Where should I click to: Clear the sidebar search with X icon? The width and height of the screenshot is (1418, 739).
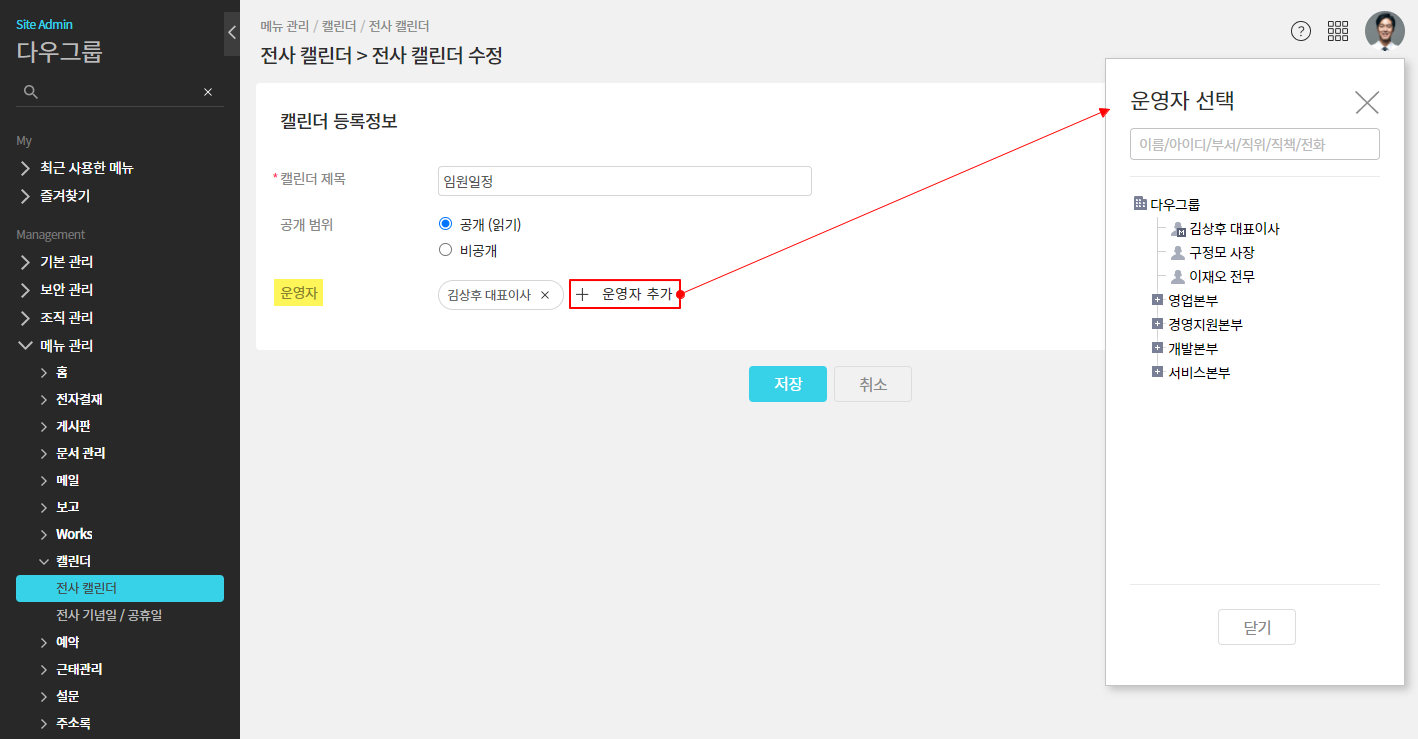(x=208, y=92)
